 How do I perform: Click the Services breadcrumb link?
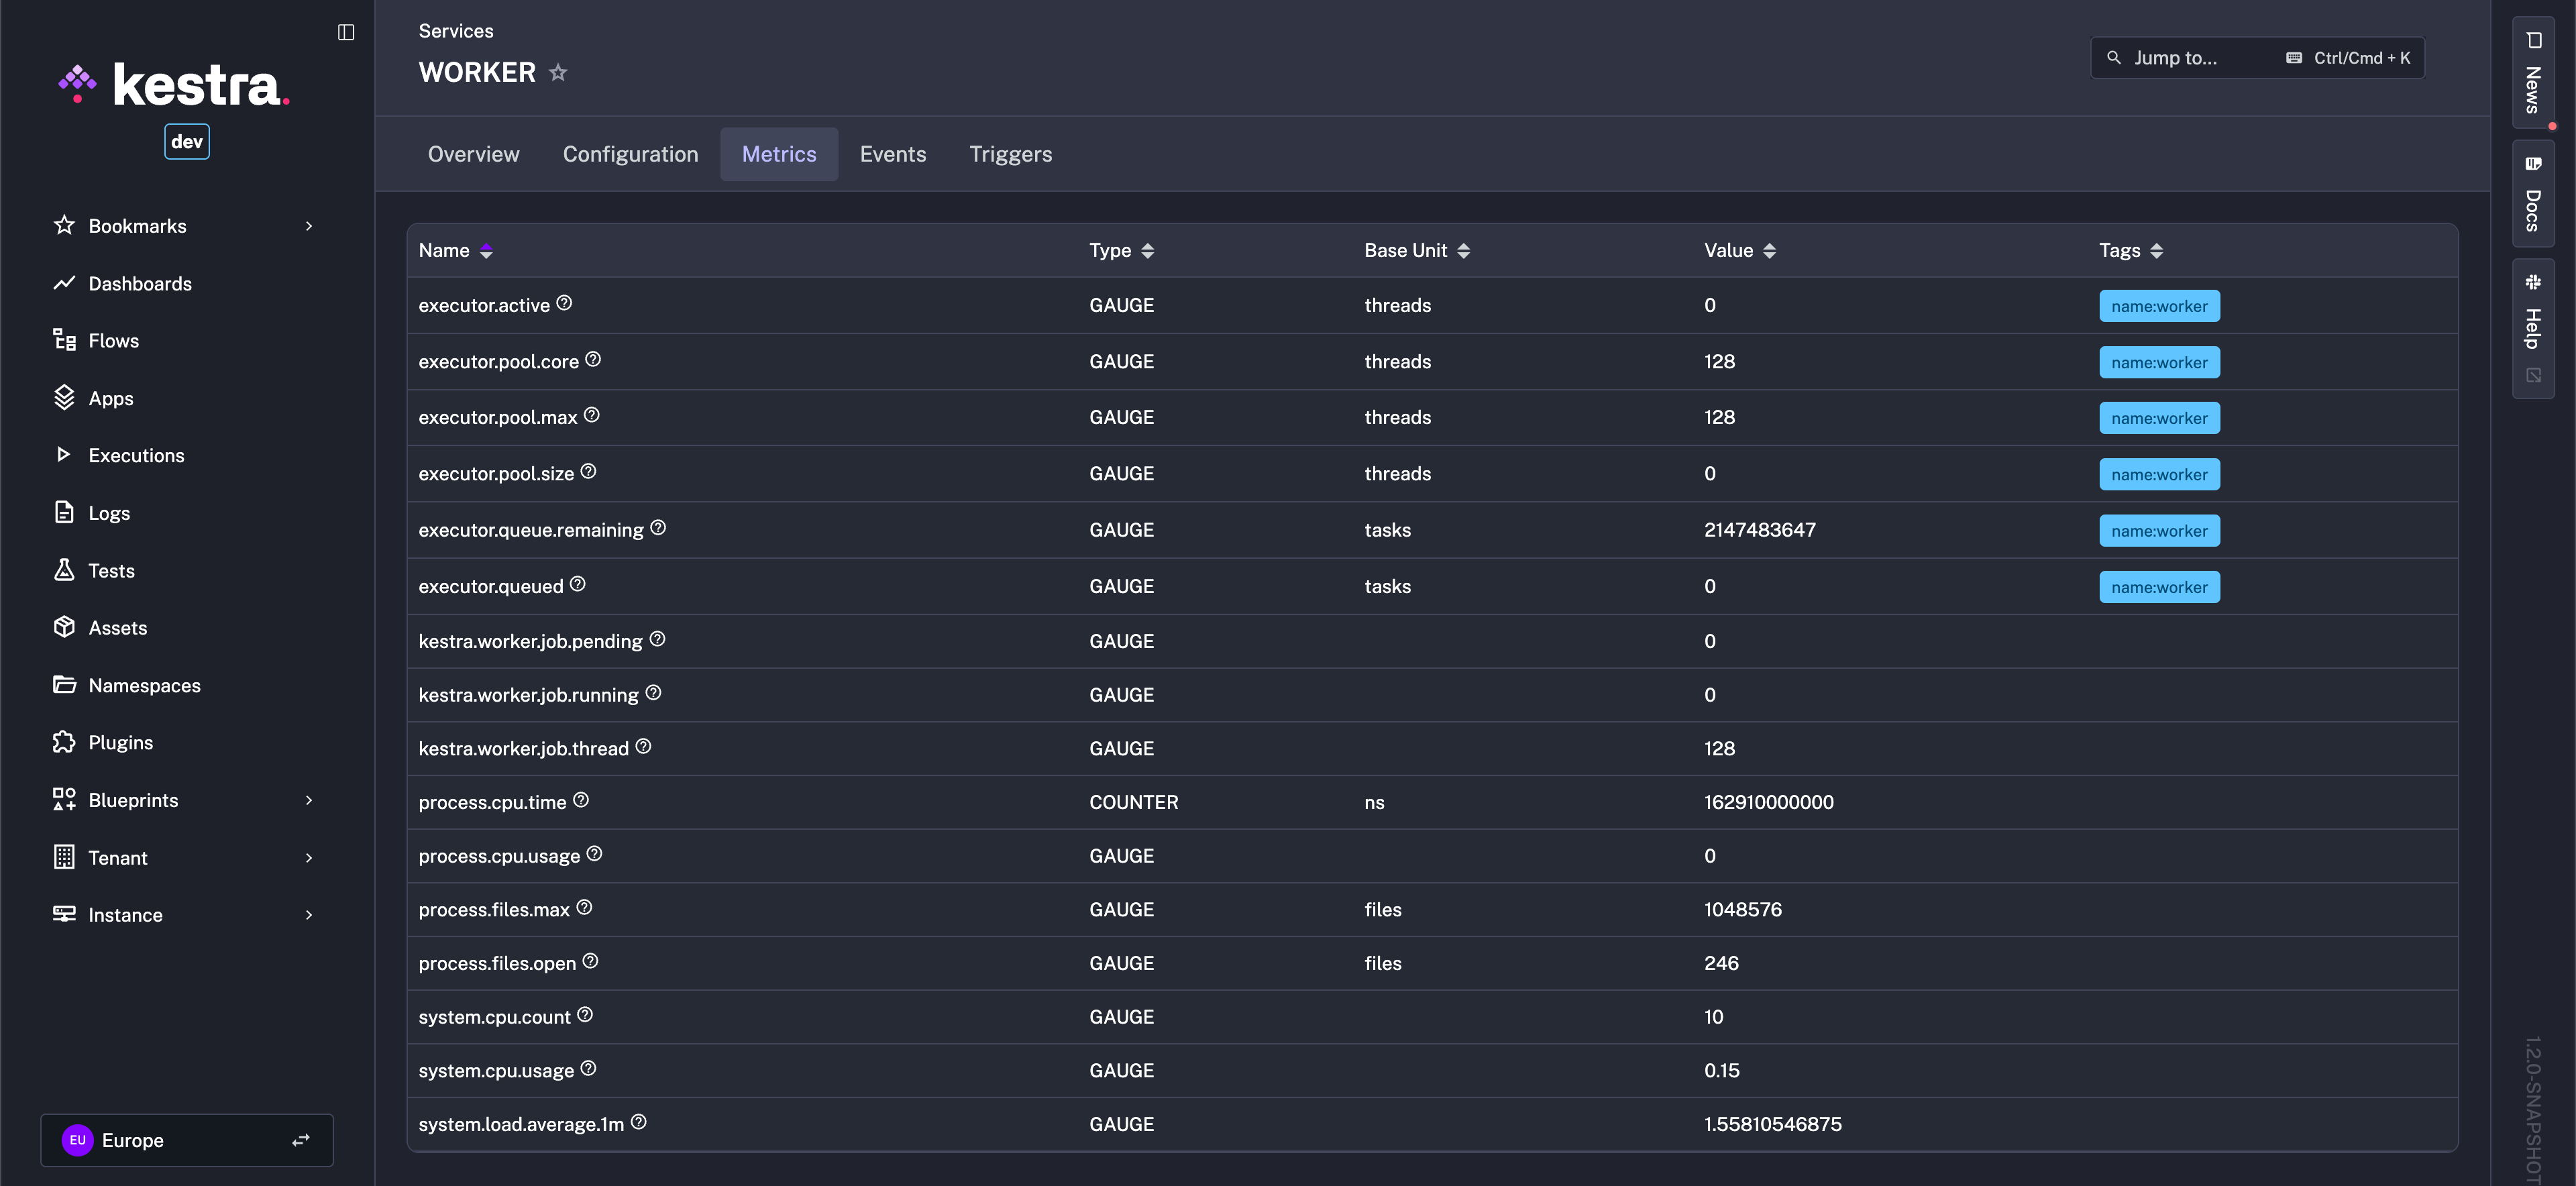pyautogui.click(x=455, y=31)
